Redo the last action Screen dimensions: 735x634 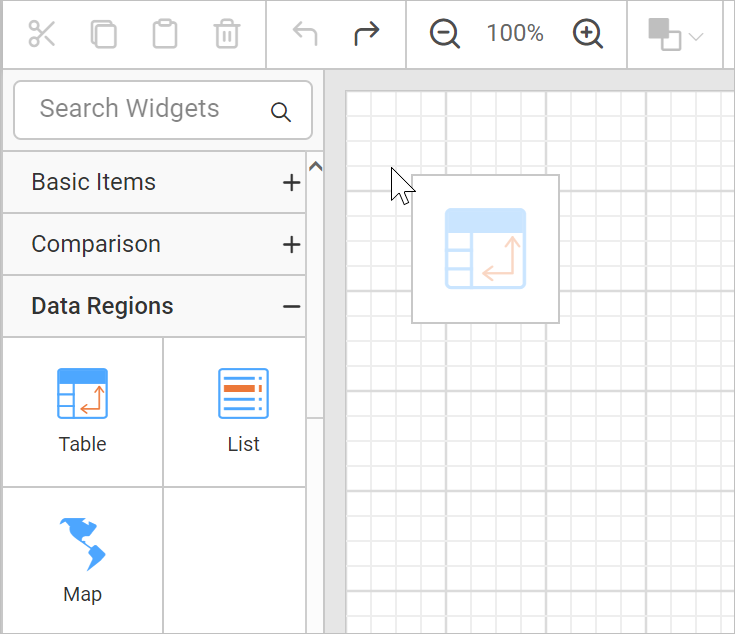click(367, 34)
